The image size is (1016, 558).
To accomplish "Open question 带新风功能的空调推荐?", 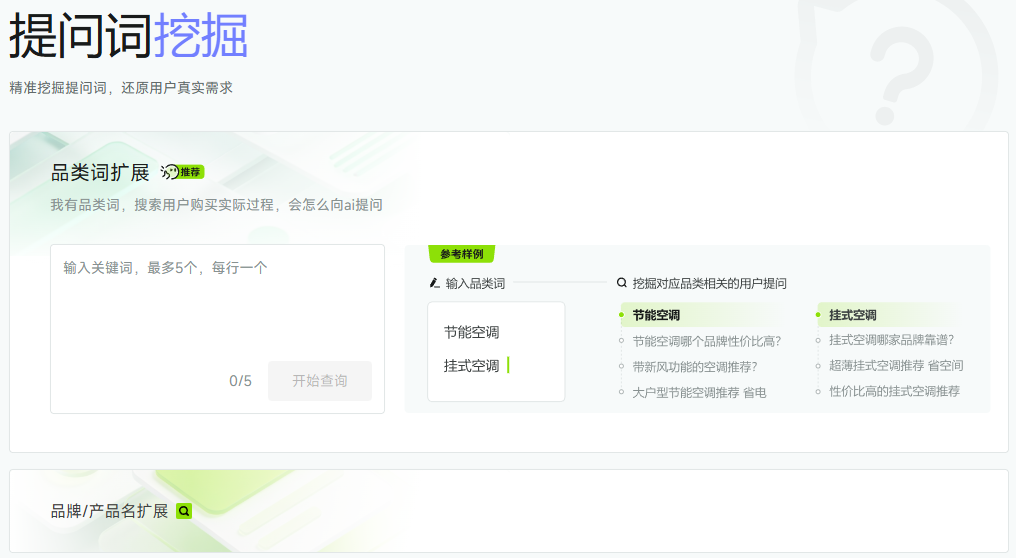I will tap(694, 366).
